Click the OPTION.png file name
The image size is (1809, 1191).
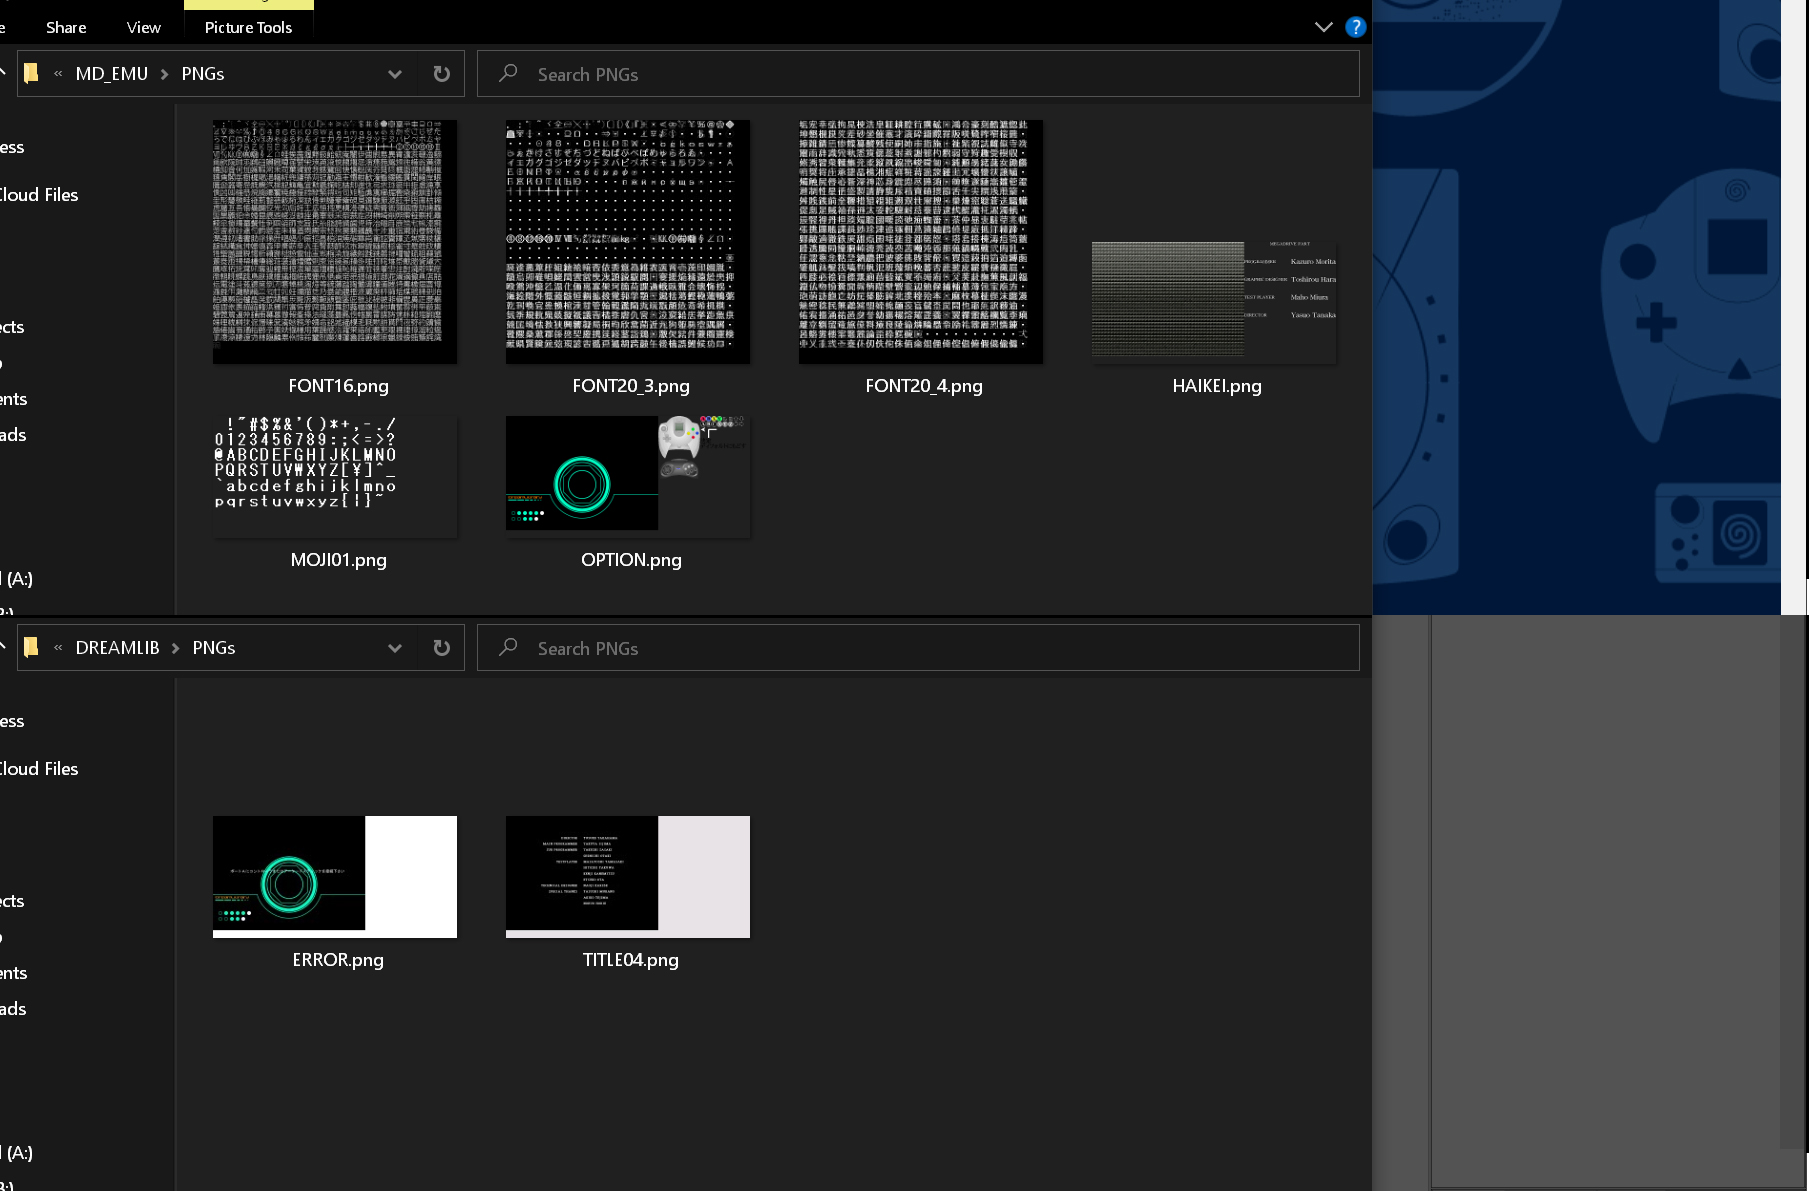631,560
